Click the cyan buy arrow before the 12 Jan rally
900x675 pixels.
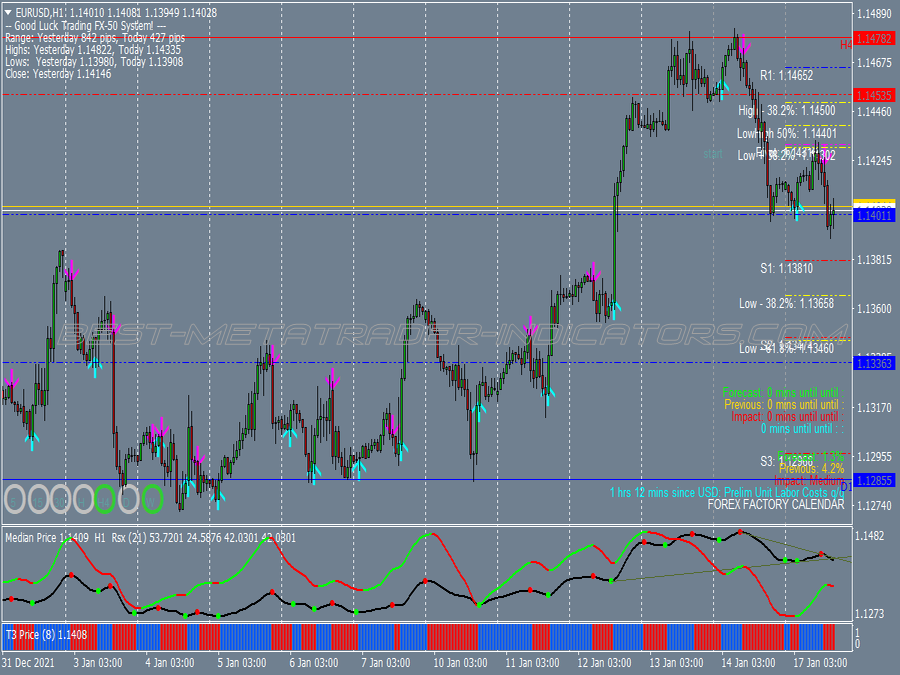(x=614, y=309)
